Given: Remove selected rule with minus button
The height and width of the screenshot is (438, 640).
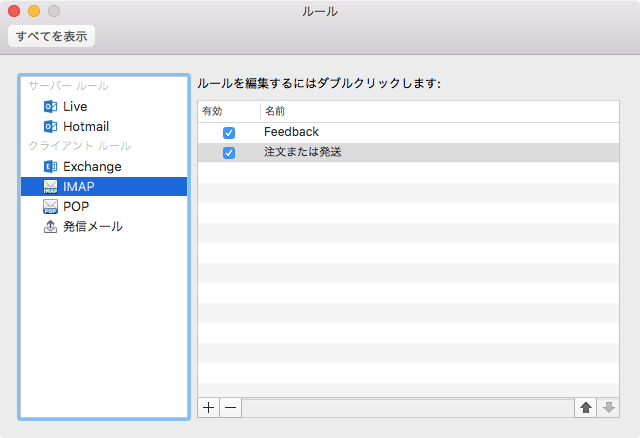Looking at the screenshot, I should pyautogui.click(x=231, y=408).
